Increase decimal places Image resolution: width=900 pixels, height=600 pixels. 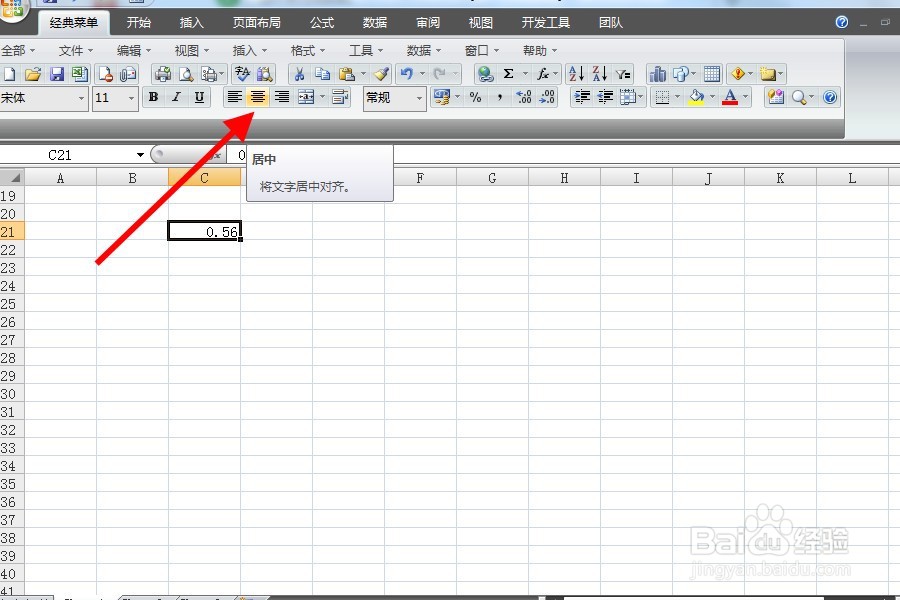(523, 98)
